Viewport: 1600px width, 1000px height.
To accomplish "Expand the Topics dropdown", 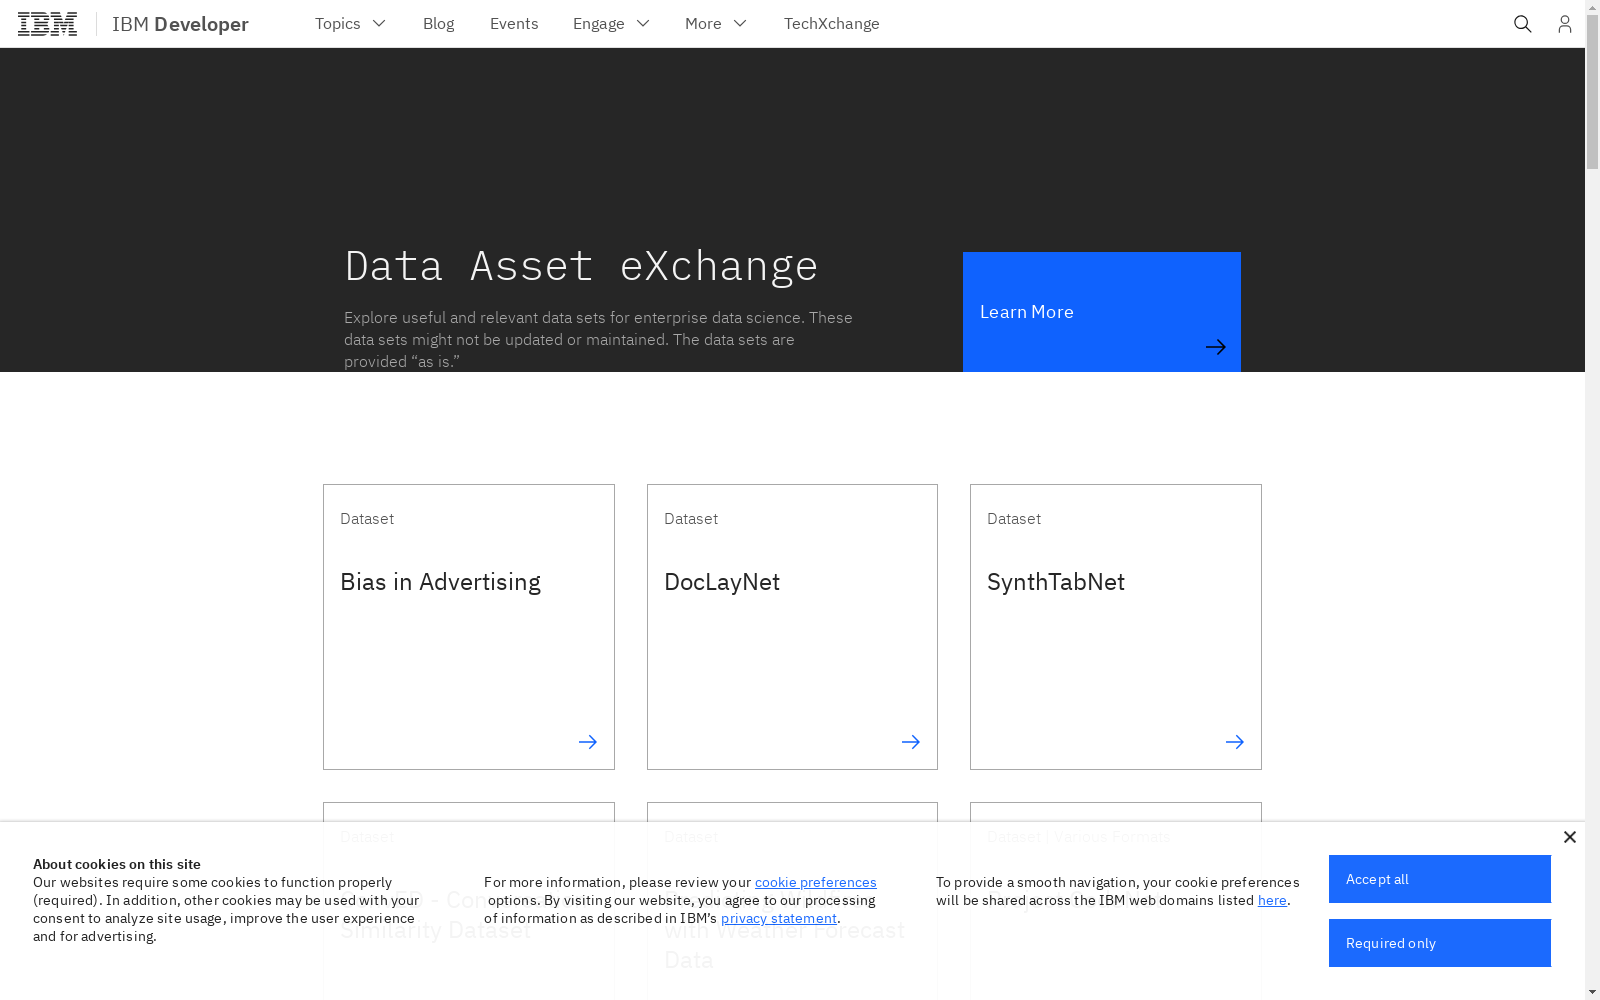I will click(x=351, y=24).
